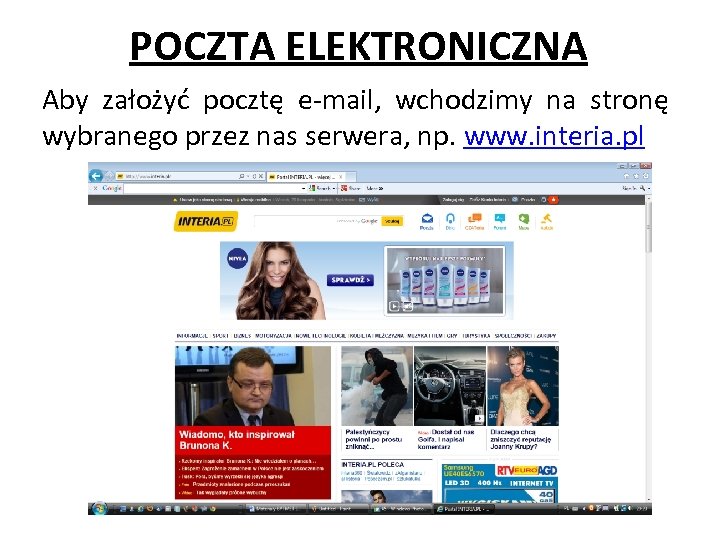Open the Wiadomo, kto inspirował Brunona K. headline
This screenshot has width=720, height=540.
[237, 440]
